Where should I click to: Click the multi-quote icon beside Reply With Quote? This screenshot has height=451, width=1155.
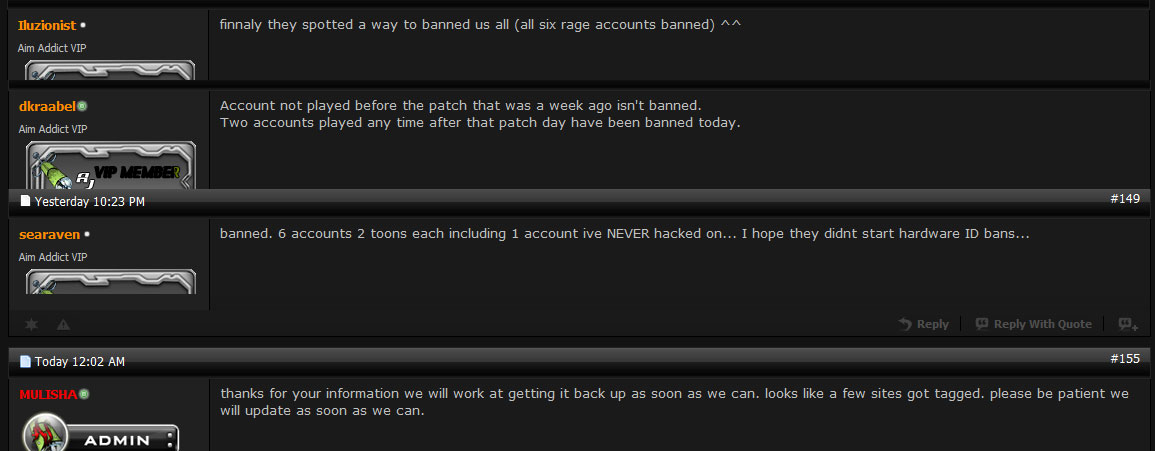pos(1128,324)
